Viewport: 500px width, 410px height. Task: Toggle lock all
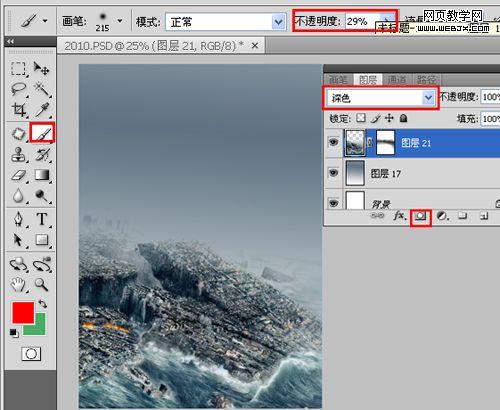click(404, 118)
